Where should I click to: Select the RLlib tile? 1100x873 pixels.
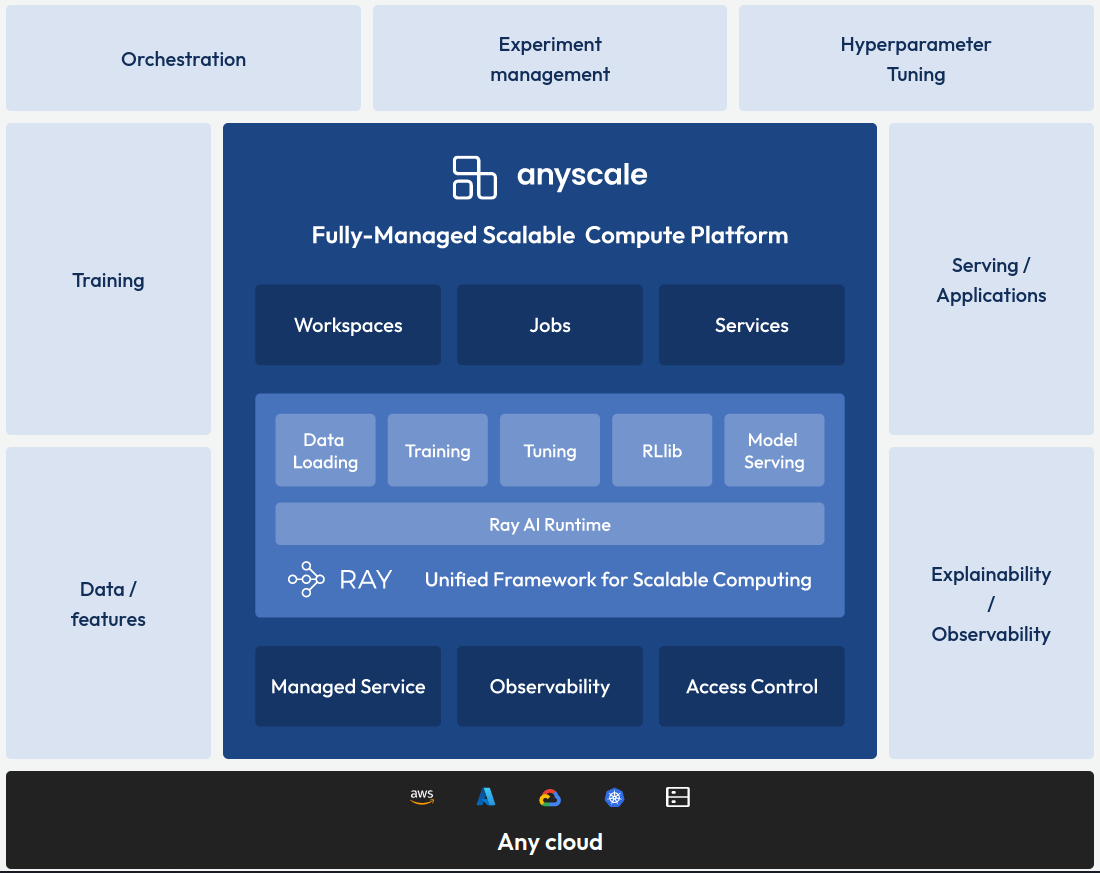click(662, 450)
